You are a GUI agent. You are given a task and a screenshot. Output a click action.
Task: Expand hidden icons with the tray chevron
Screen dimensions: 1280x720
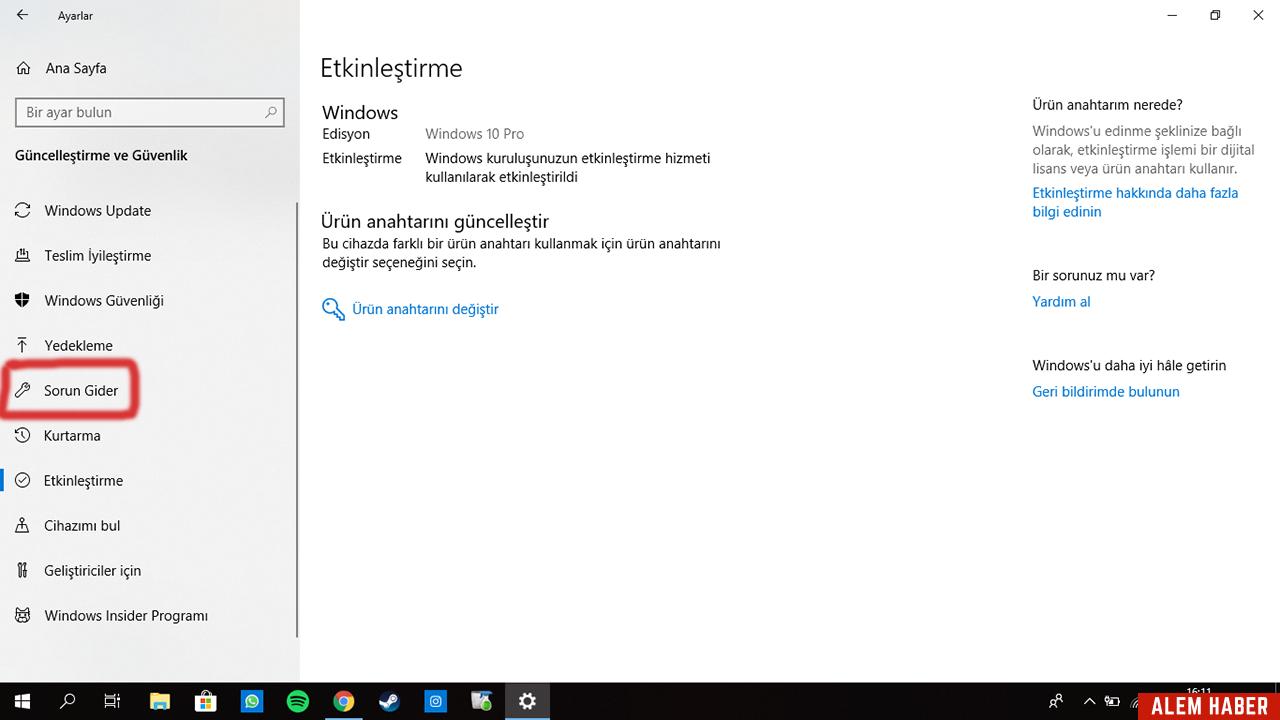[x=1089, y=700]
